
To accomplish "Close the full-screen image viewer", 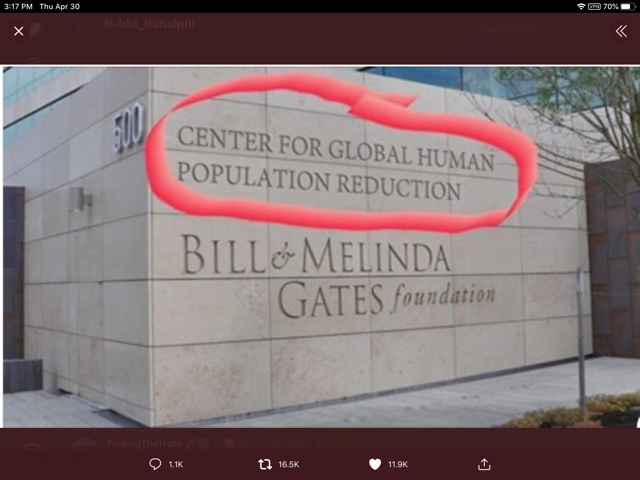I will pos(18,31).
